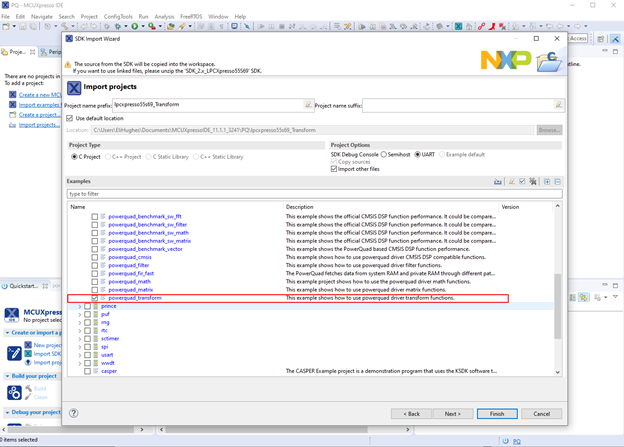The height and width of the screenshot is (447, 624).
Task: Check the powerquad_cmsis example checkbox
Action: coord(94,257)
